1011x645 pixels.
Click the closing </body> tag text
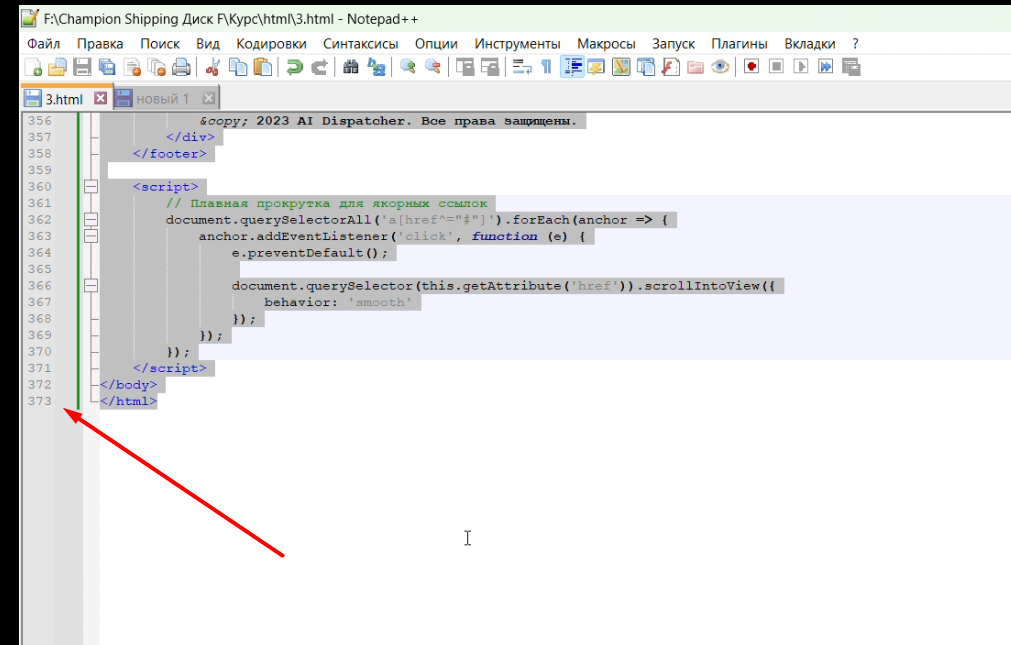[x=128, y=384]
